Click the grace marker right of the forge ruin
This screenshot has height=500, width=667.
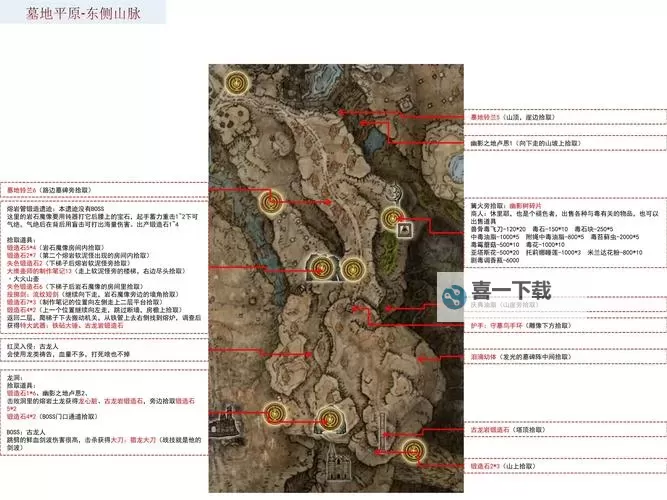[x=353, y=269]
